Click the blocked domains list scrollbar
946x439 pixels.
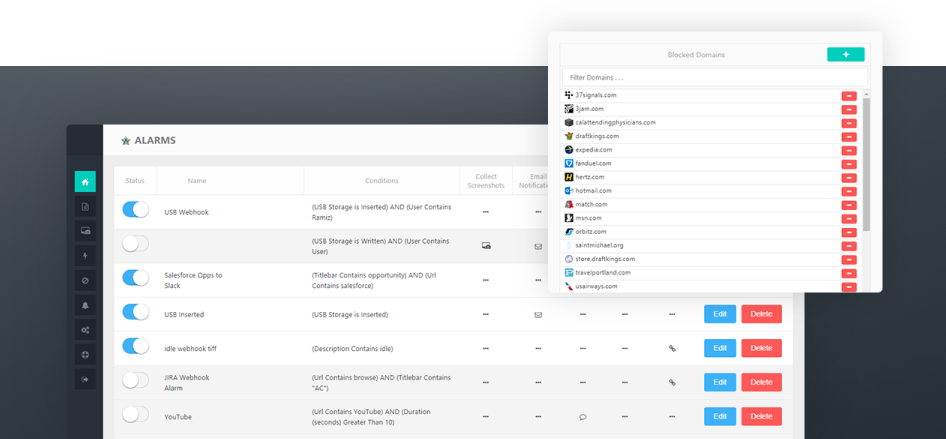coord(866,160)
